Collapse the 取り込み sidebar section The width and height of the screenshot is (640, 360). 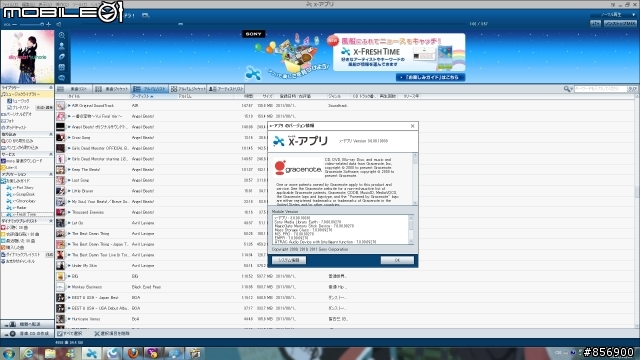tap(51, 134)
